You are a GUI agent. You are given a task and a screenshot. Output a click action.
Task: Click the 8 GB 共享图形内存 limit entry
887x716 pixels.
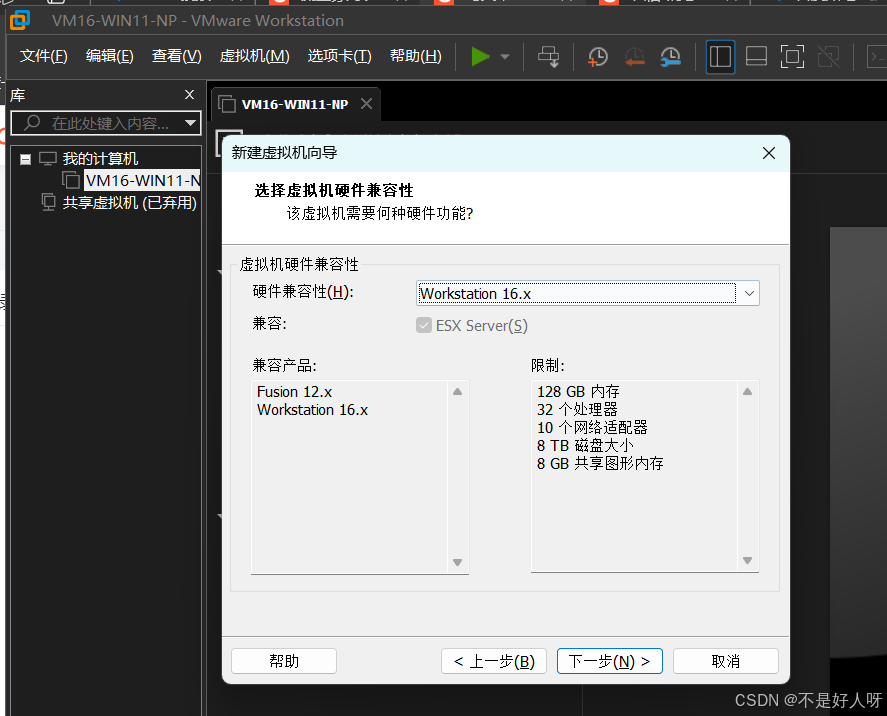600,464
